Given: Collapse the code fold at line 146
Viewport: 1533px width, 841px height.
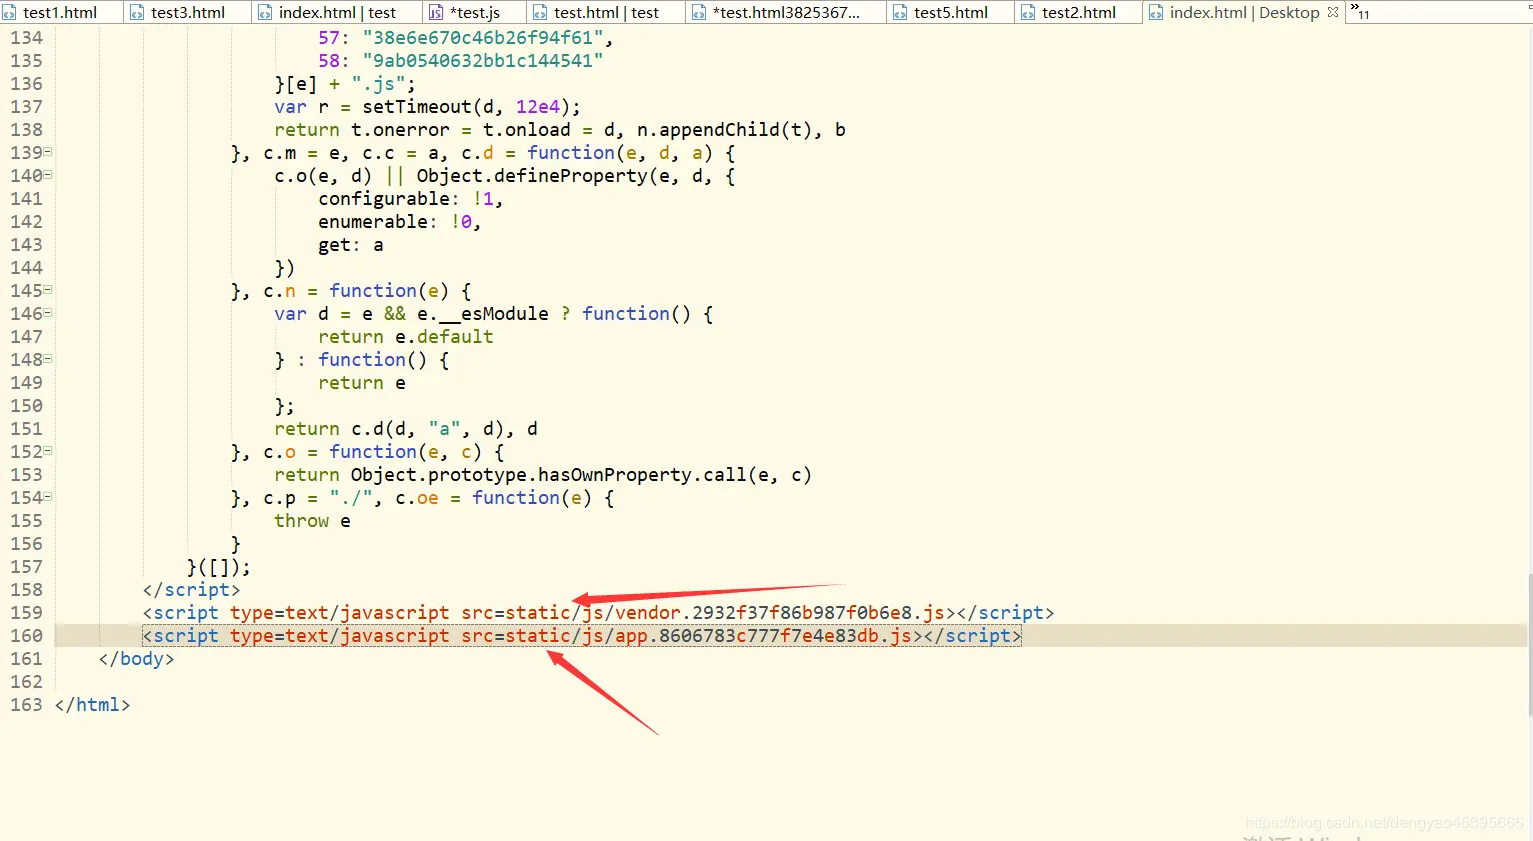Looking at the screenshot, I should (48, 313).
